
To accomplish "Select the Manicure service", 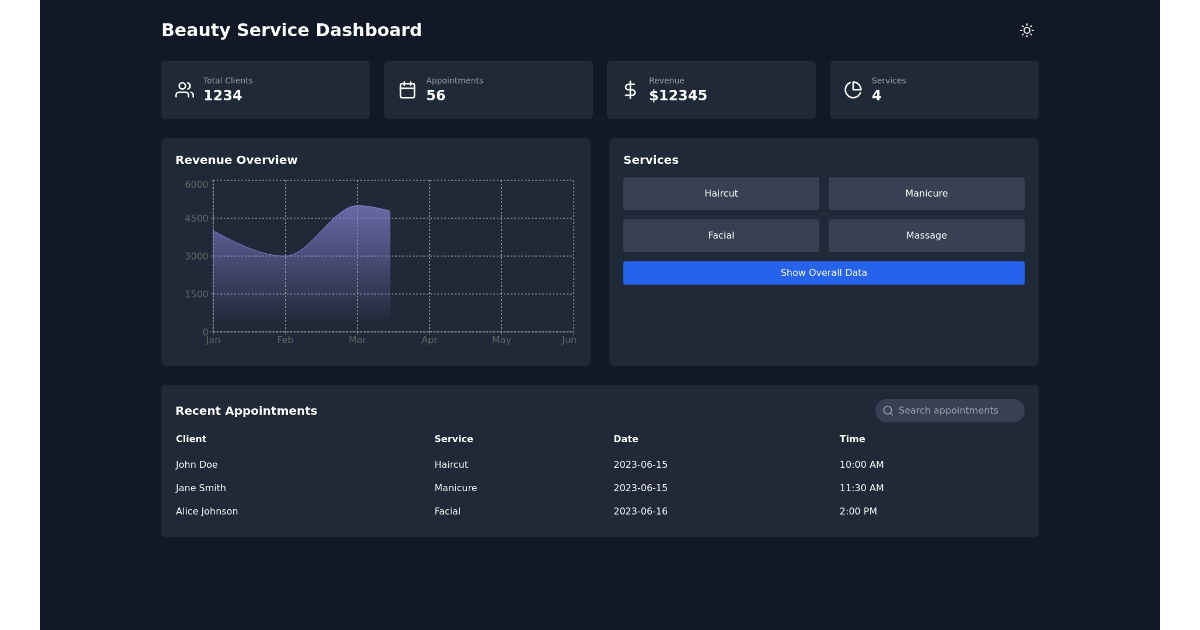I will (x=926, y=193).
